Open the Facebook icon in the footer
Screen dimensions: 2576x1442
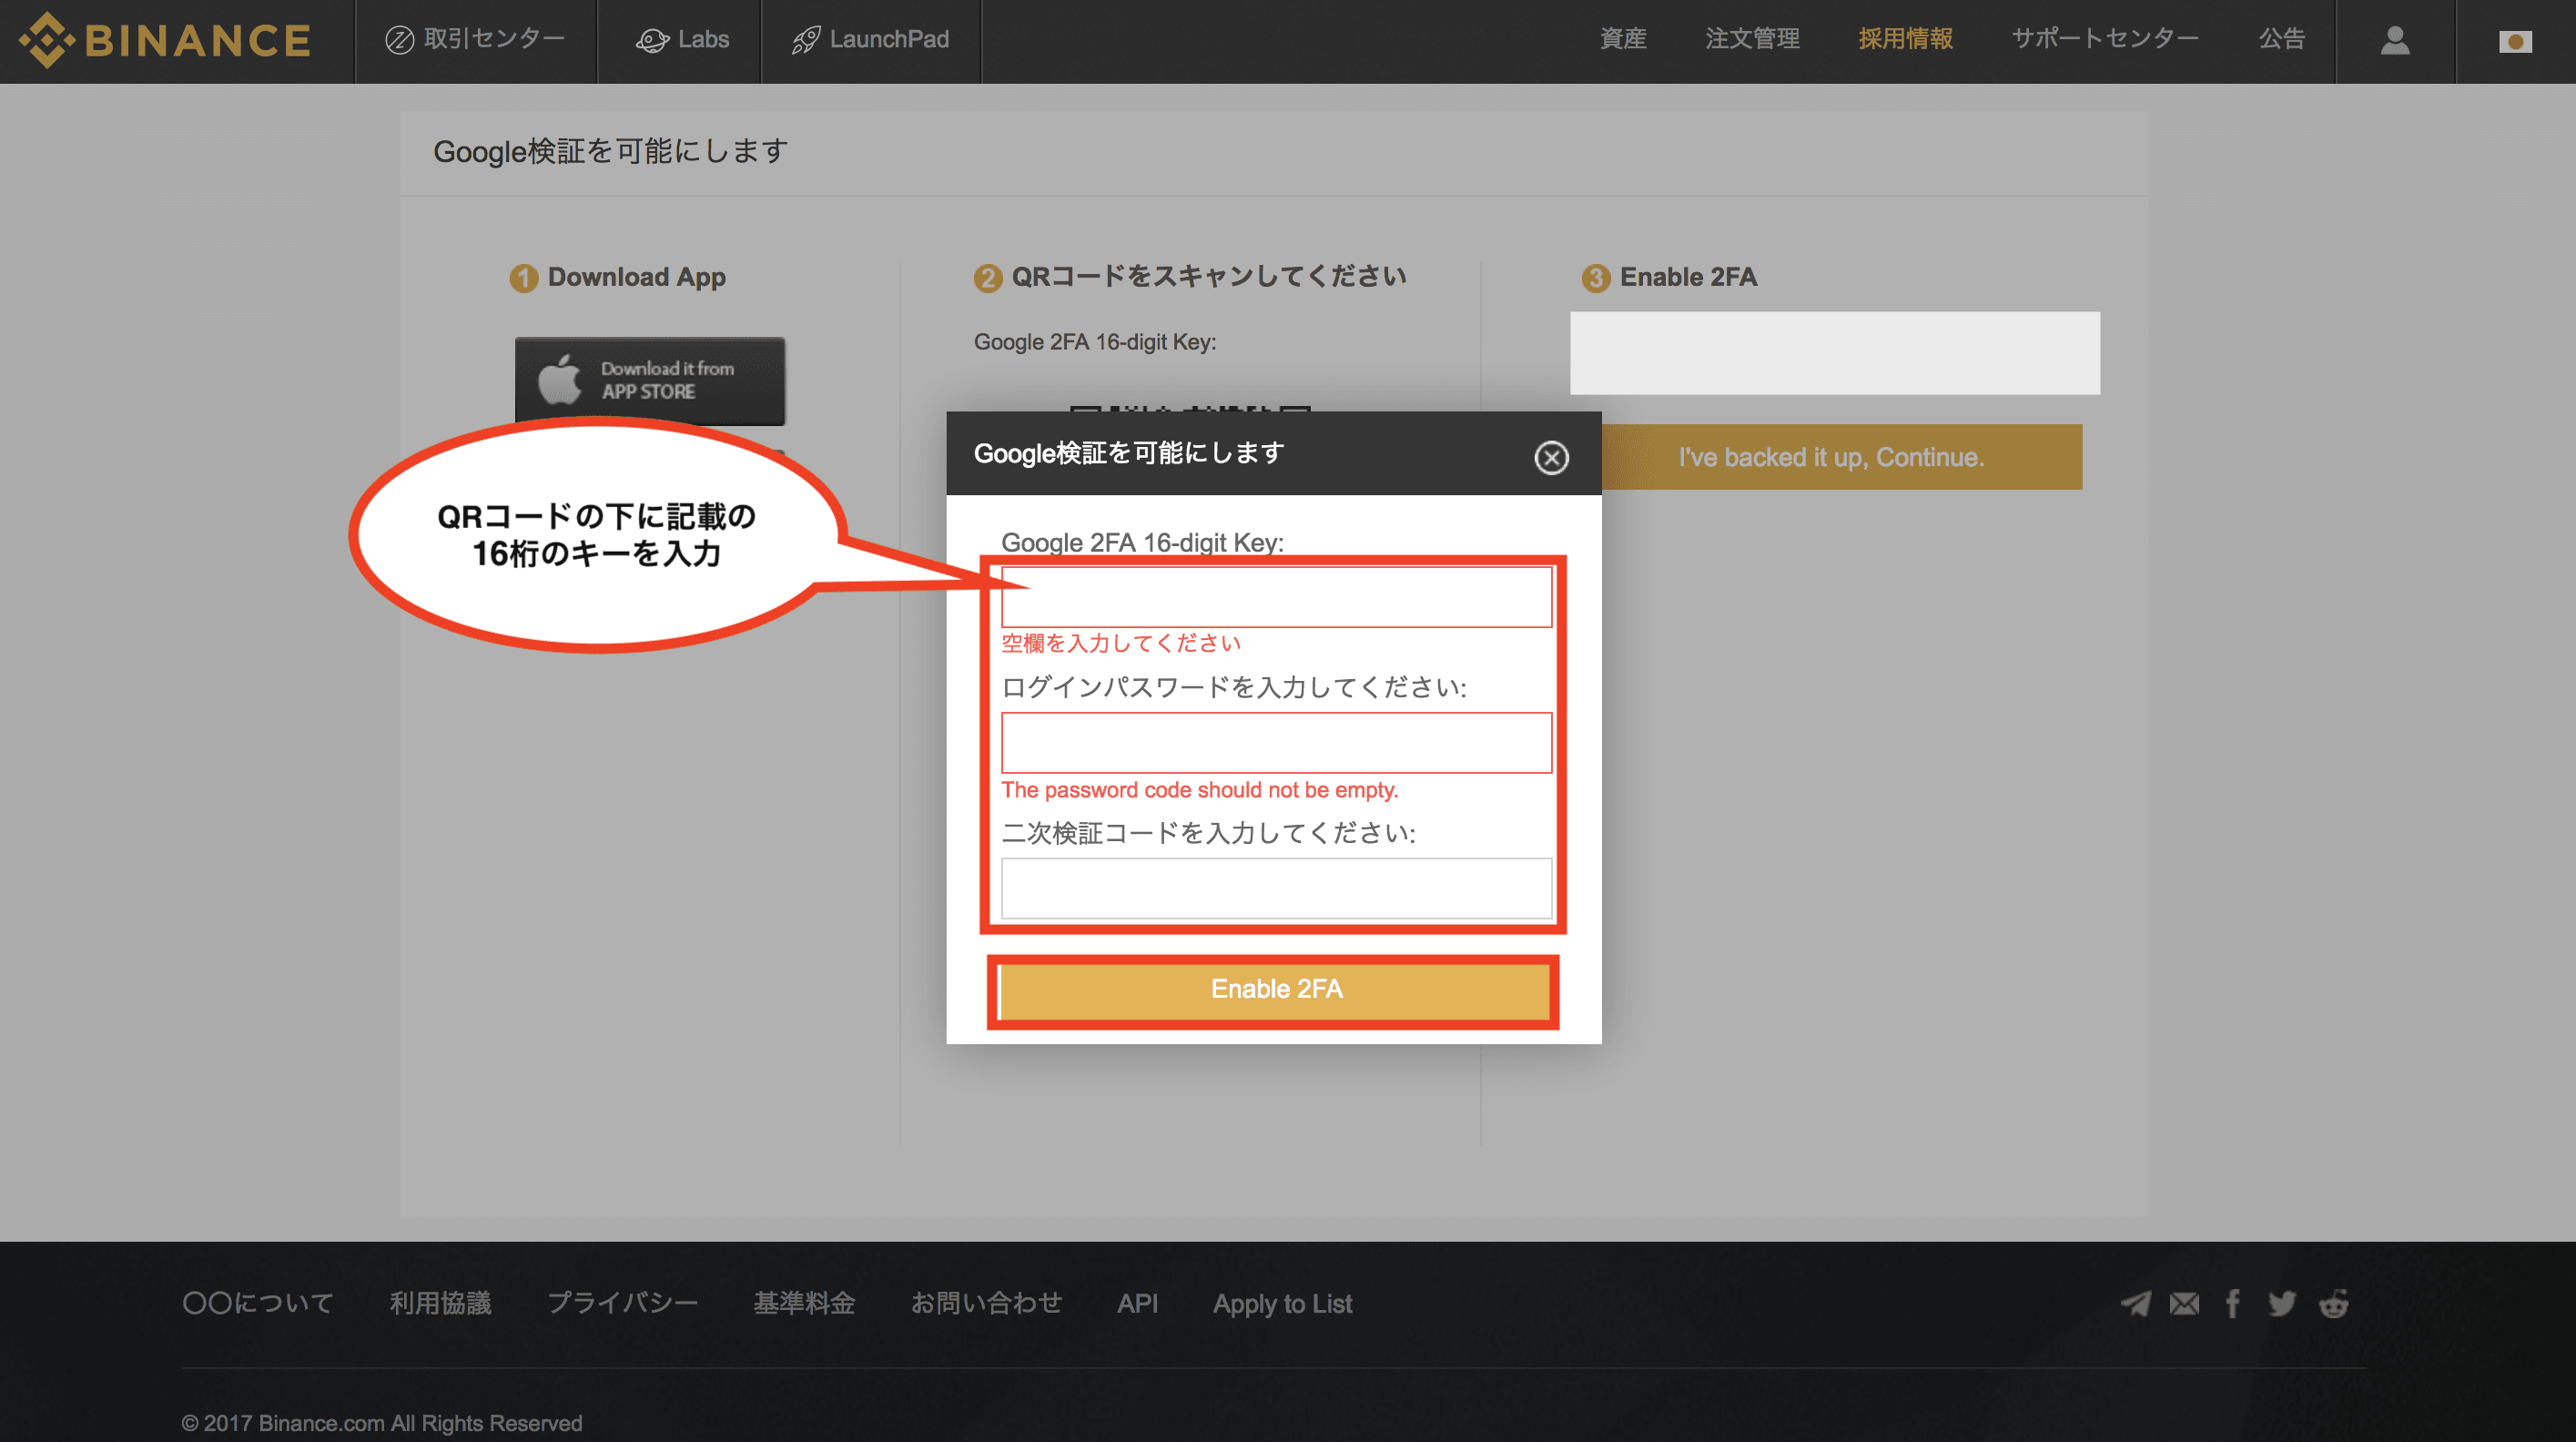(2232, 1303)
